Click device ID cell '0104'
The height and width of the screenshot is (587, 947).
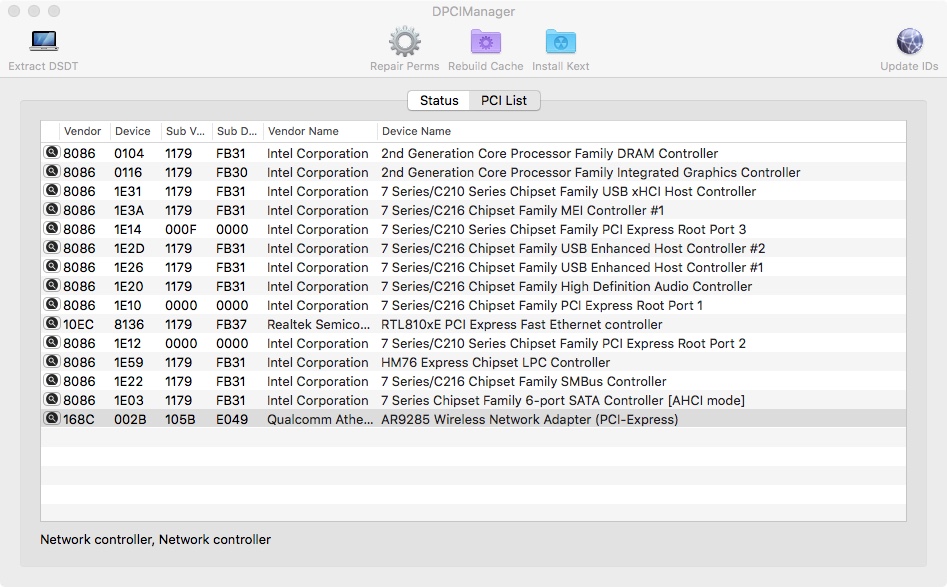click(129, 153)
